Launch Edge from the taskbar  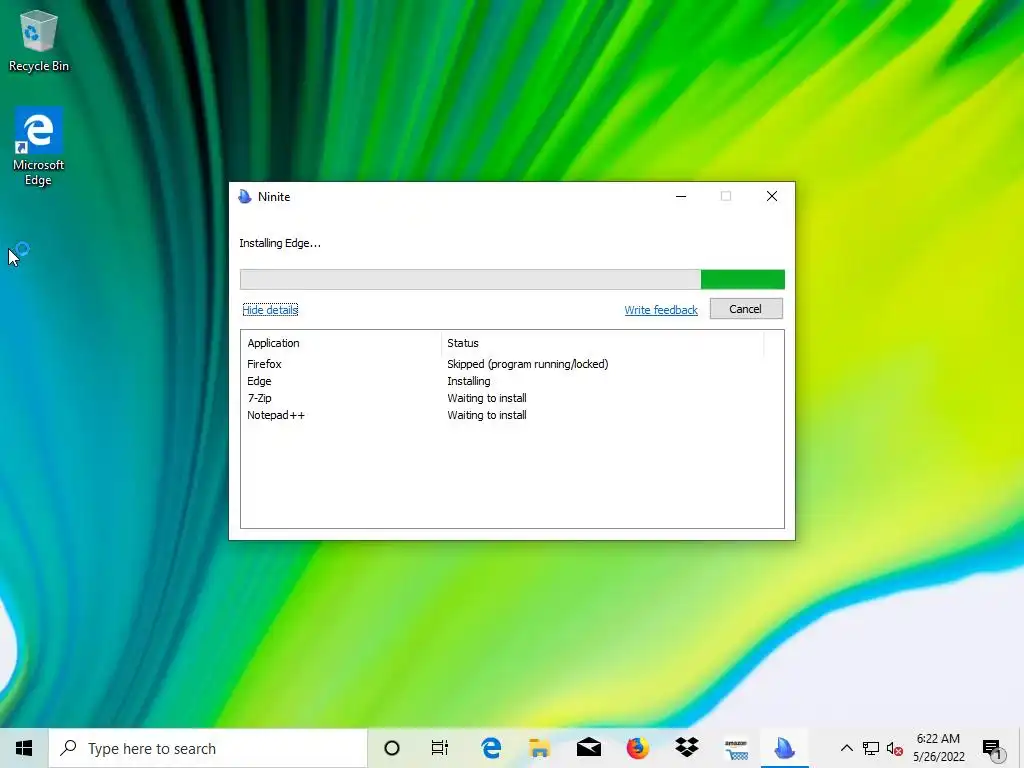[x=490, y=748]
